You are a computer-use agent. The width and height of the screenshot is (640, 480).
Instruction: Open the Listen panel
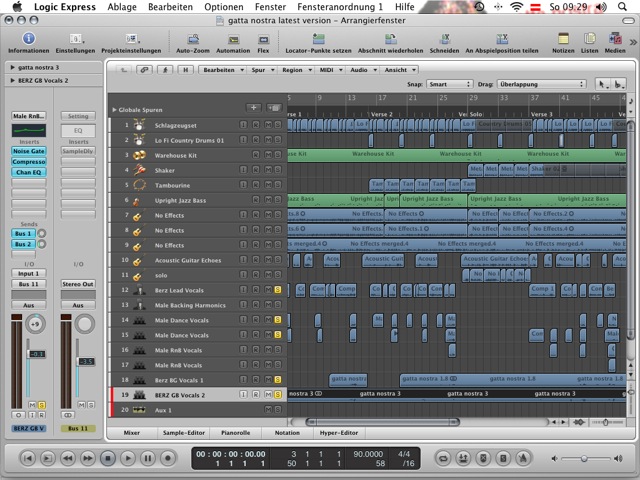(x=589, y=39)
